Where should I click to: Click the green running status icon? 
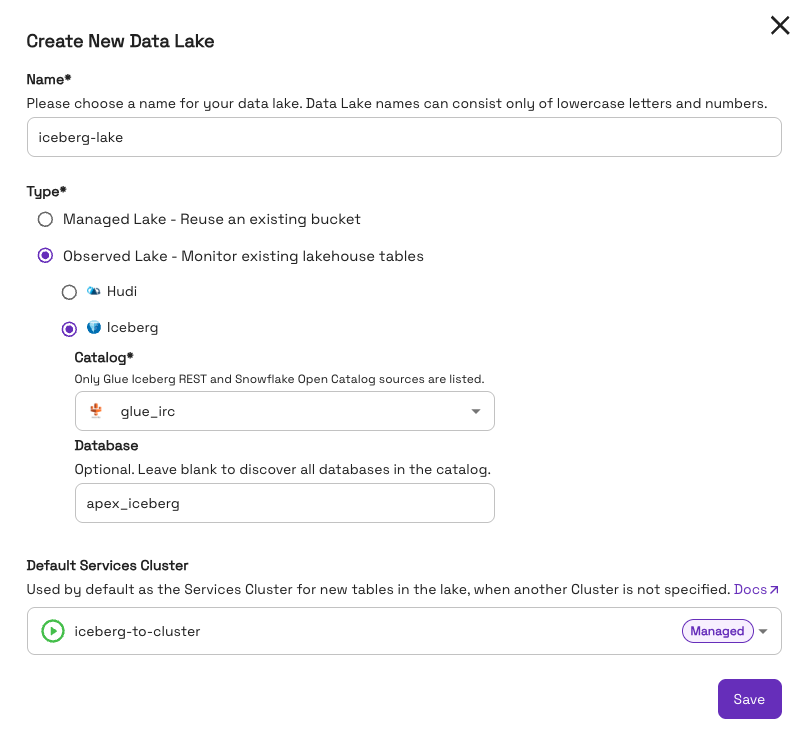pyautogui.click(x=53, y=631)
